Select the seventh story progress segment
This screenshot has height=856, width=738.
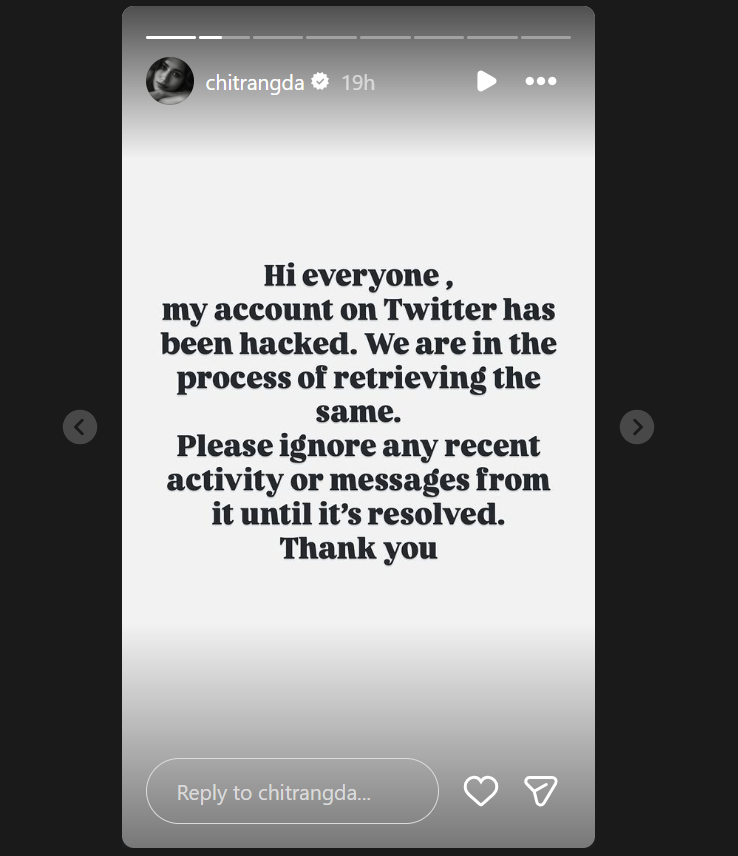click(492, 37)
